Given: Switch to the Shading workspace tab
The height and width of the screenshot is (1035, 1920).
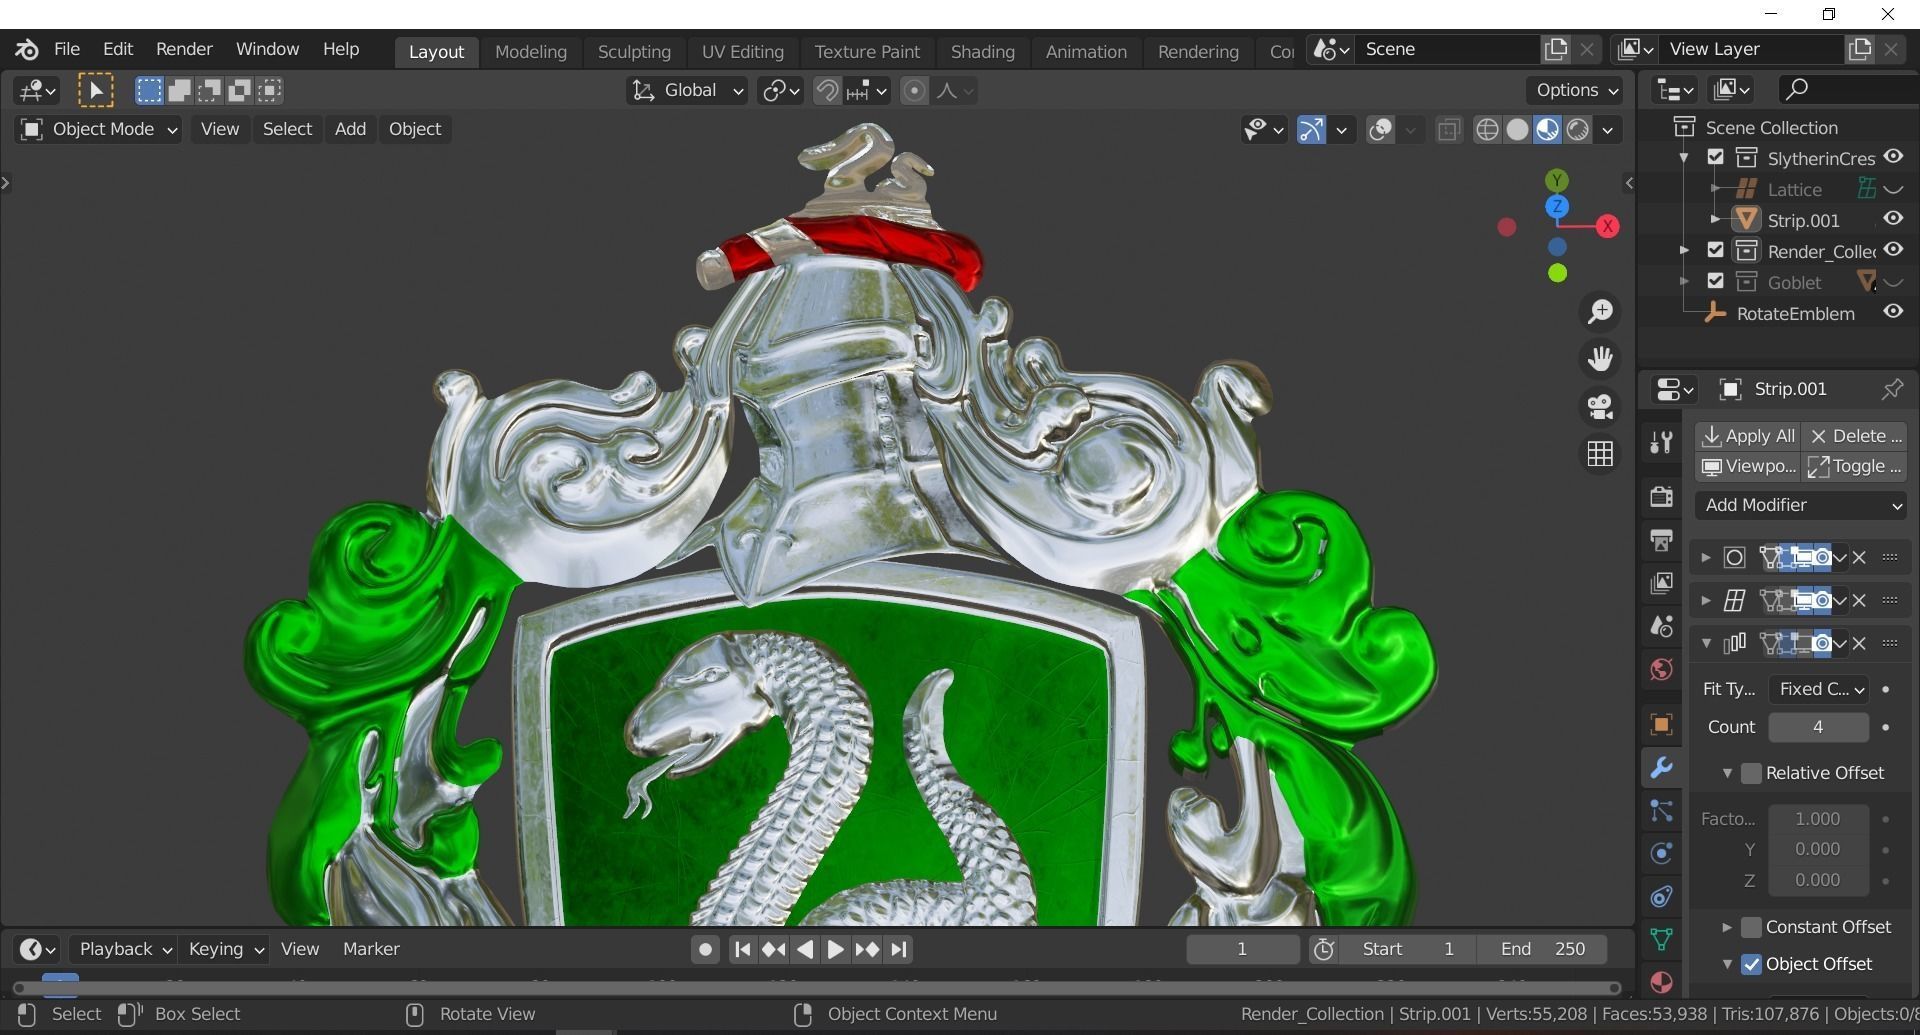Looking at the screenshot, I should (982, 51).
